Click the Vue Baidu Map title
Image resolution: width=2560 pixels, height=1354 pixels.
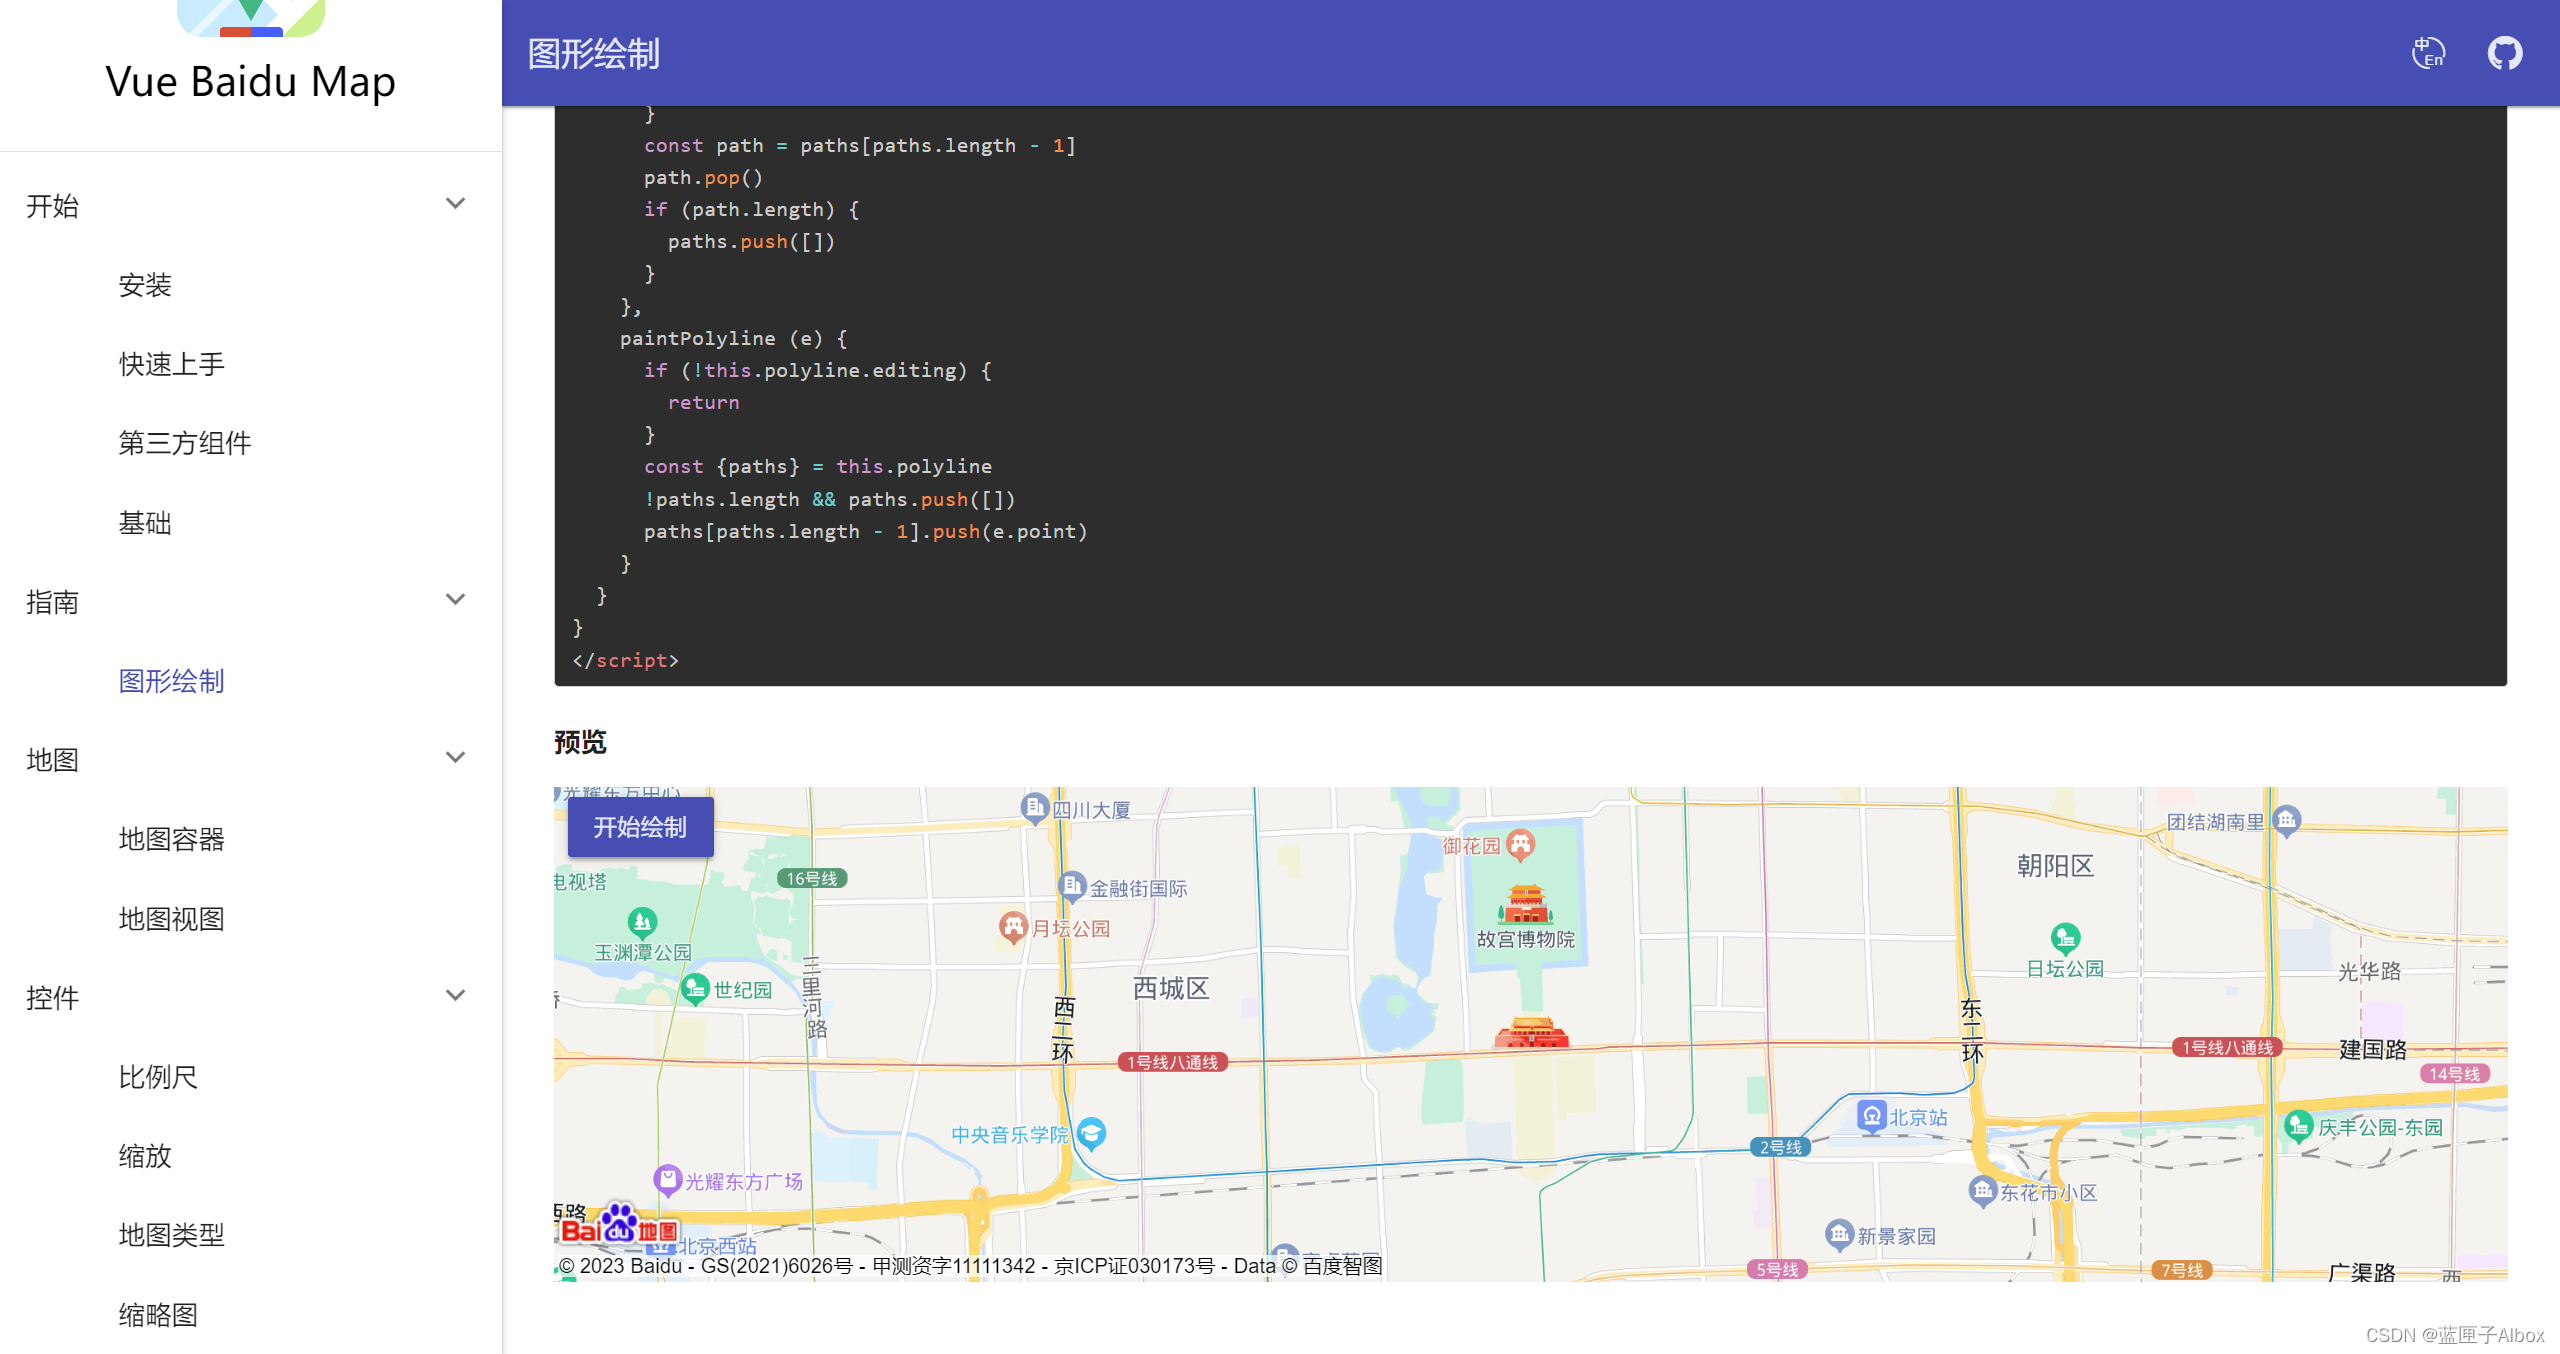250,82
